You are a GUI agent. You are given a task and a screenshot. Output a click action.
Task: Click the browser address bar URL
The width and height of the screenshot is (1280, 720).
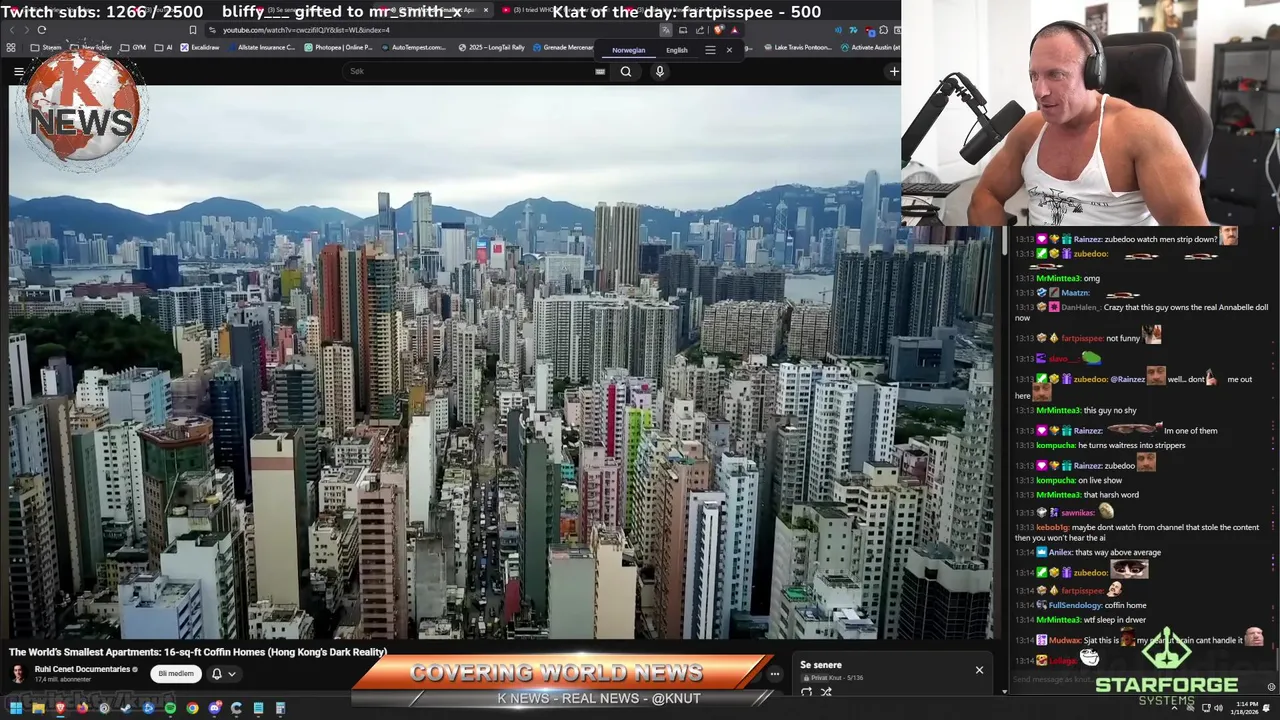pos(306,30)
